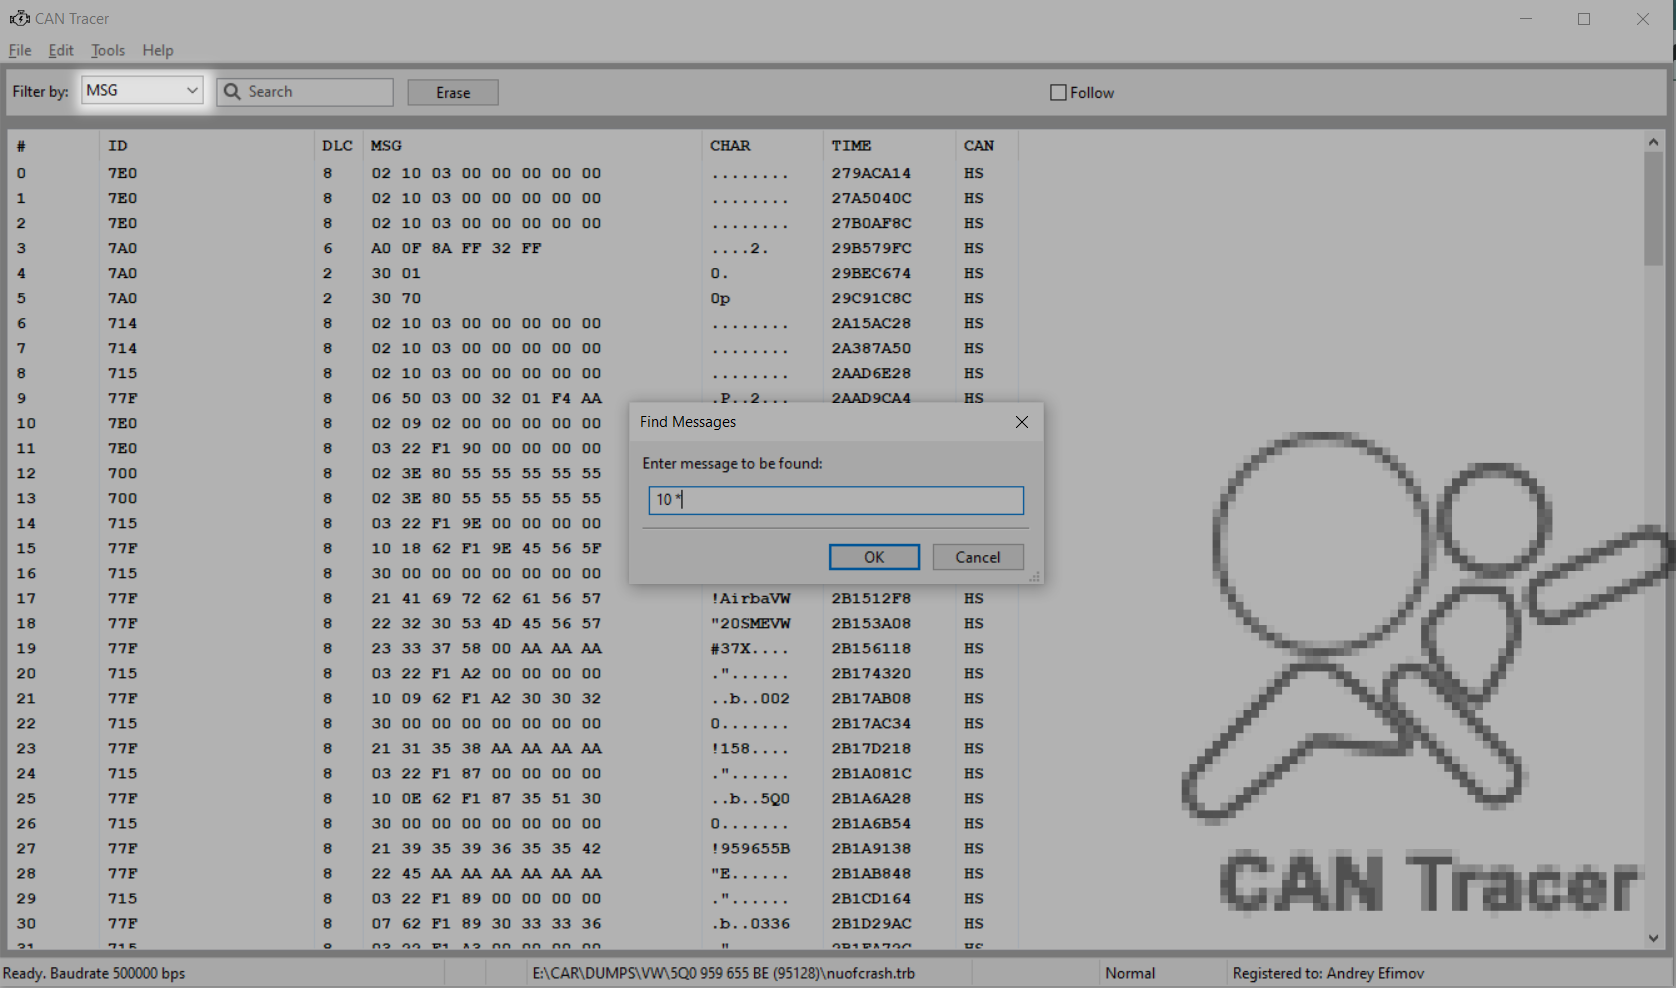This screenshot has height=988, width=1676.
Task: Close the Find Messages dialog with X
Action: [x=1021, y=422]
